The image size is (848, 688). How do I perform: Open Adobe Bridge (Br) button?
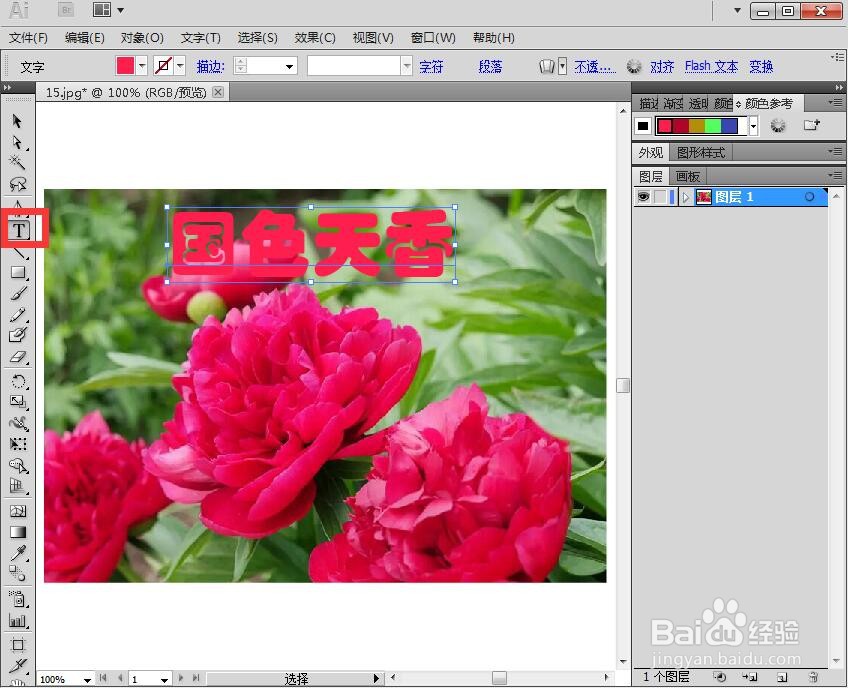point(66,10)
